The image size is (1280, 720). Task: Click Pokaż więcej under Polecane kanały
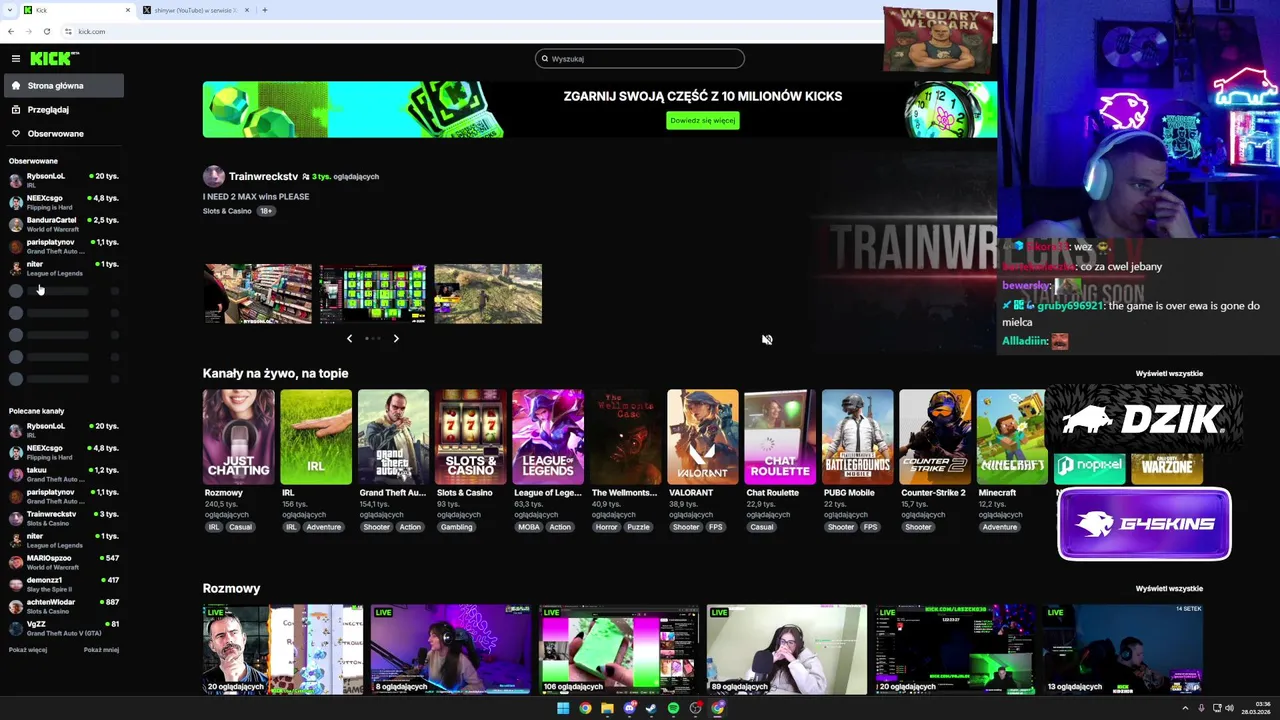(x=28, y=650)
